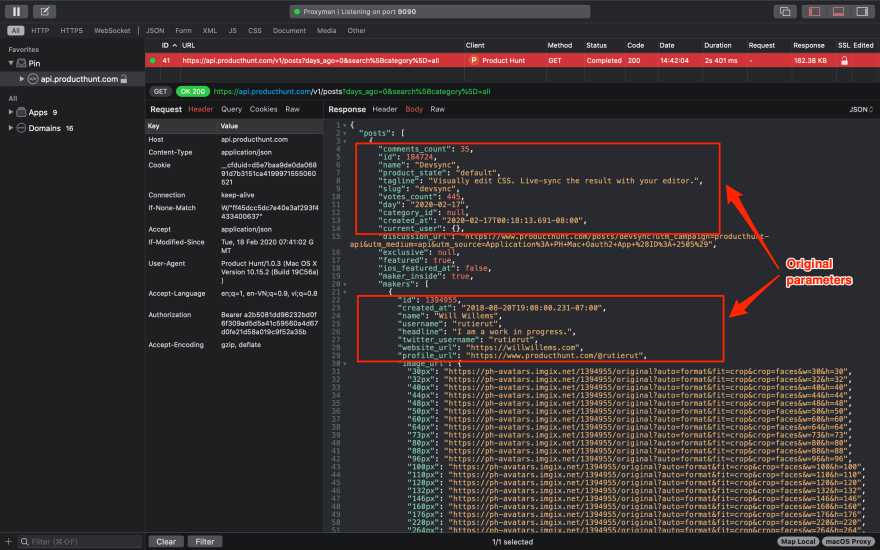The image size is (880, 550).
Task: Click the green status dot of row 41
Action: click(153, 61)
